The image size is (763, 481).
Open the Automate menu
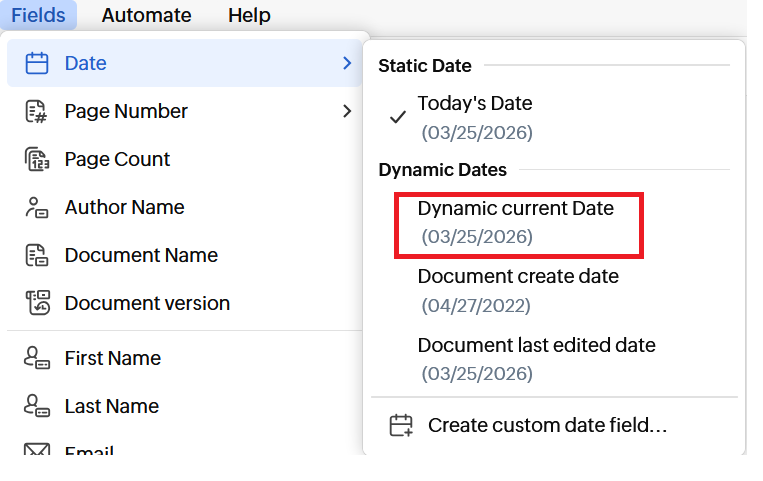[x=146, y=15]
